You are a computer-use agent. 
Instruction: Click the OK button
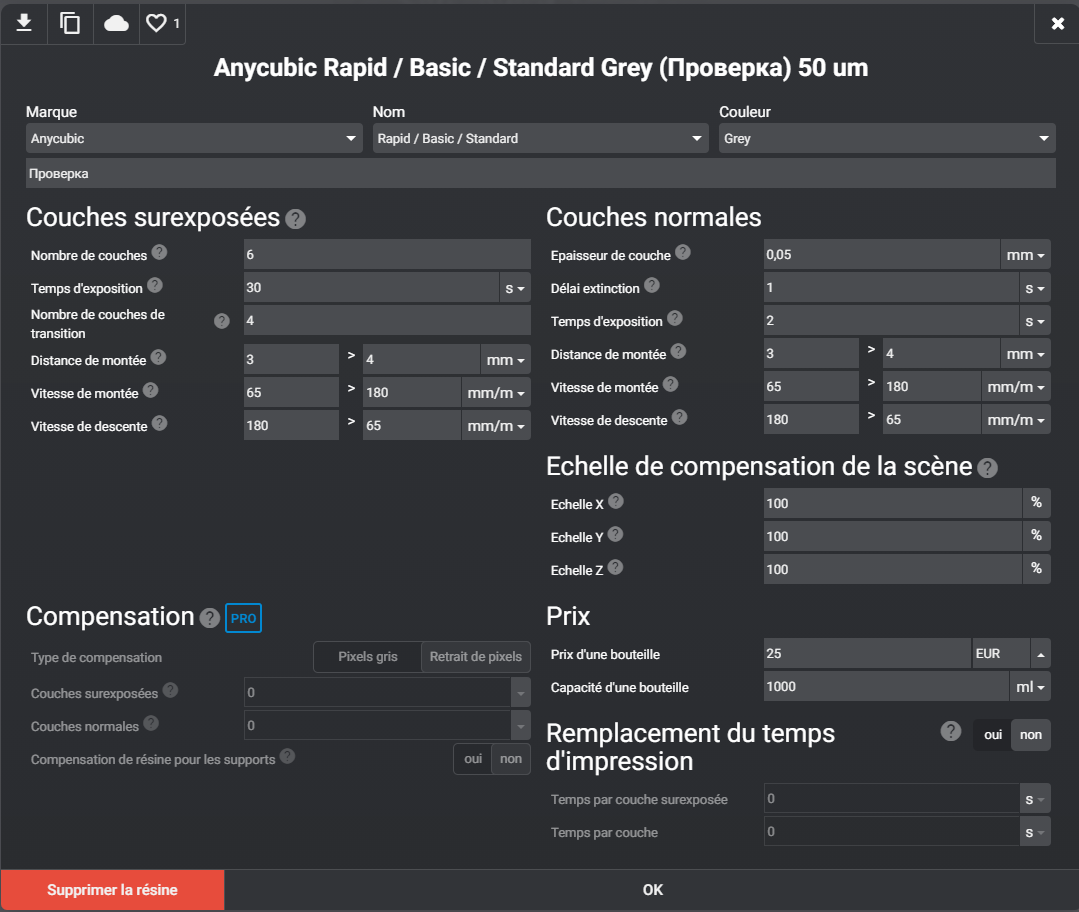click(652, 890)
